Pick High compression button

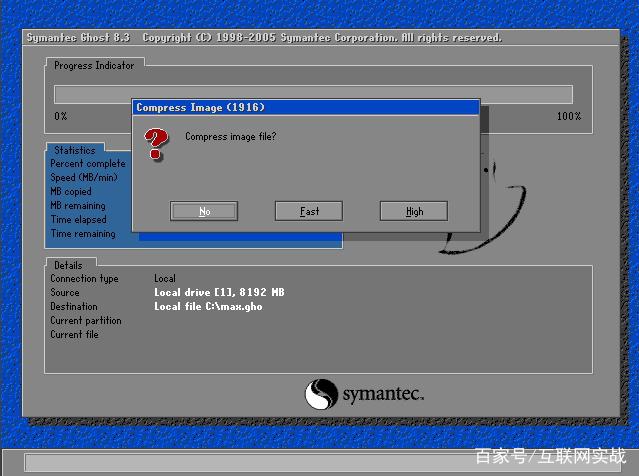414,211
